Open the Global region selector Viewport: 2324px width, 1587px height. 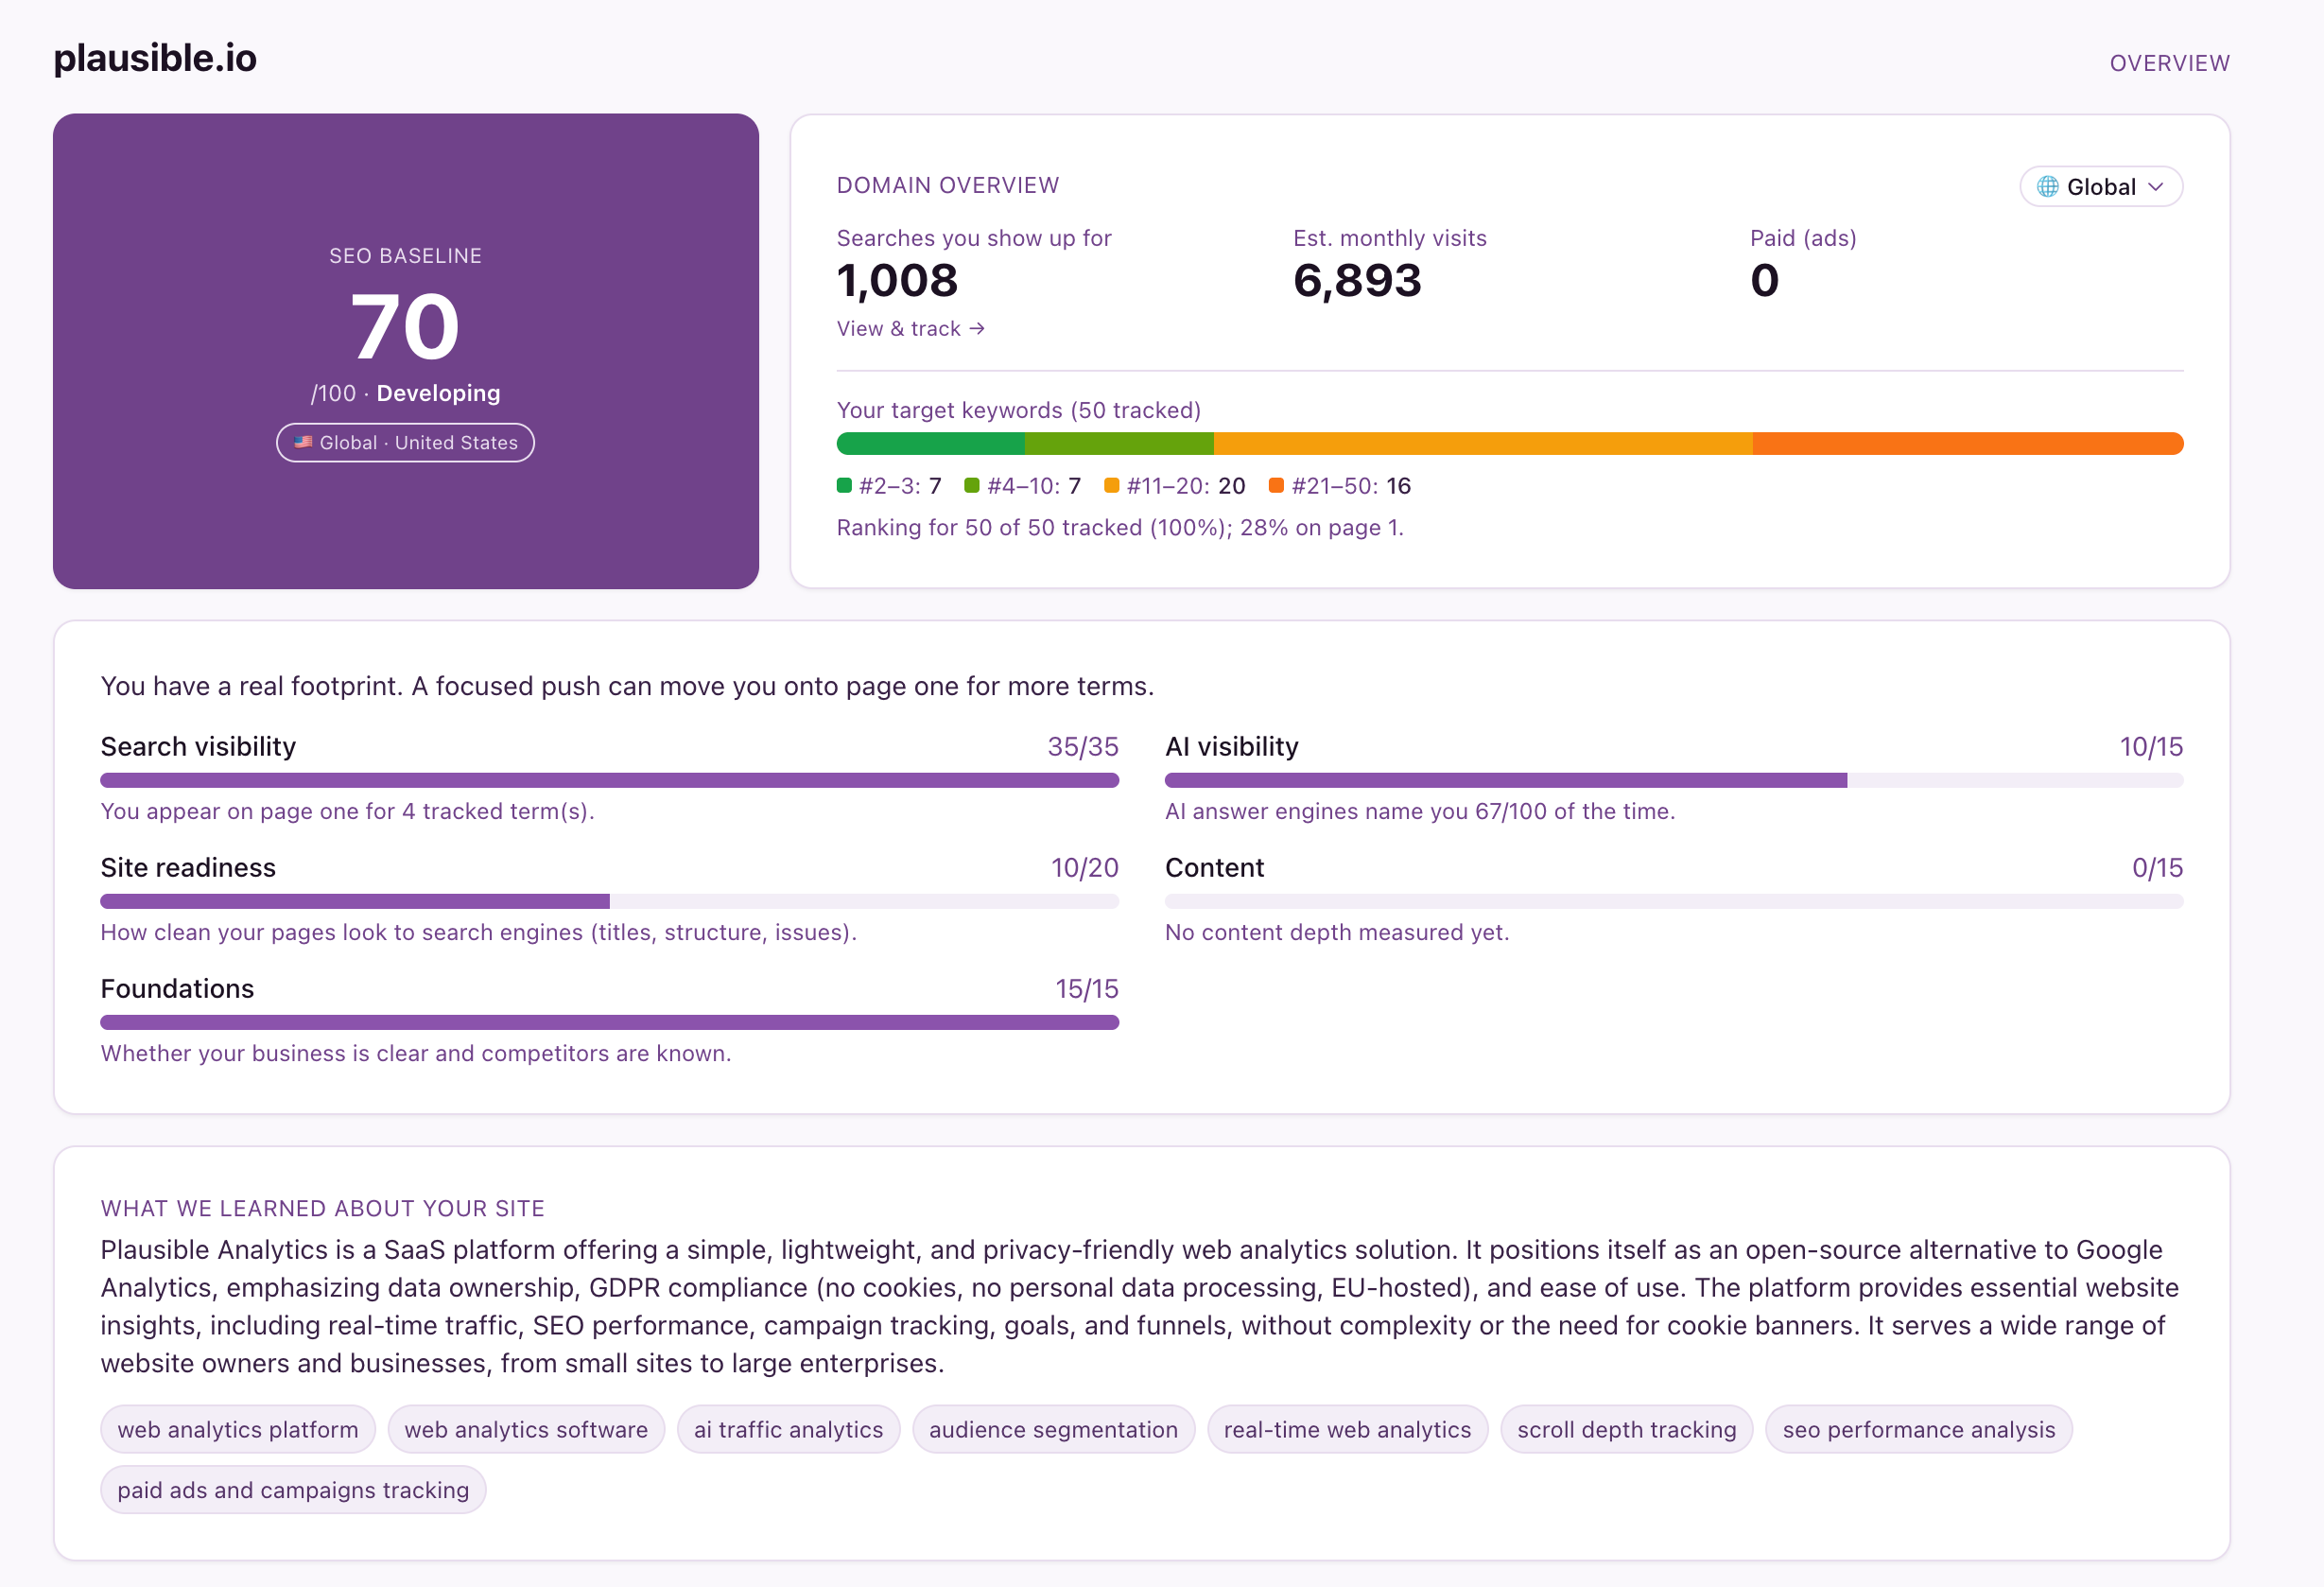pos(2101,187)
